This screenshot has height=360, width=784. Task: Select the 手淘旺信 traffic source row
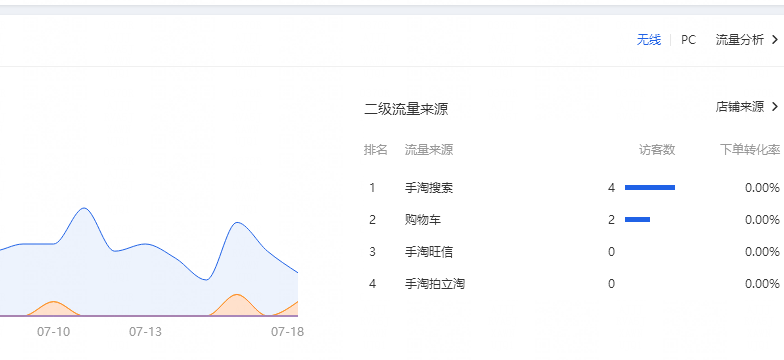[x=574, y=252]
